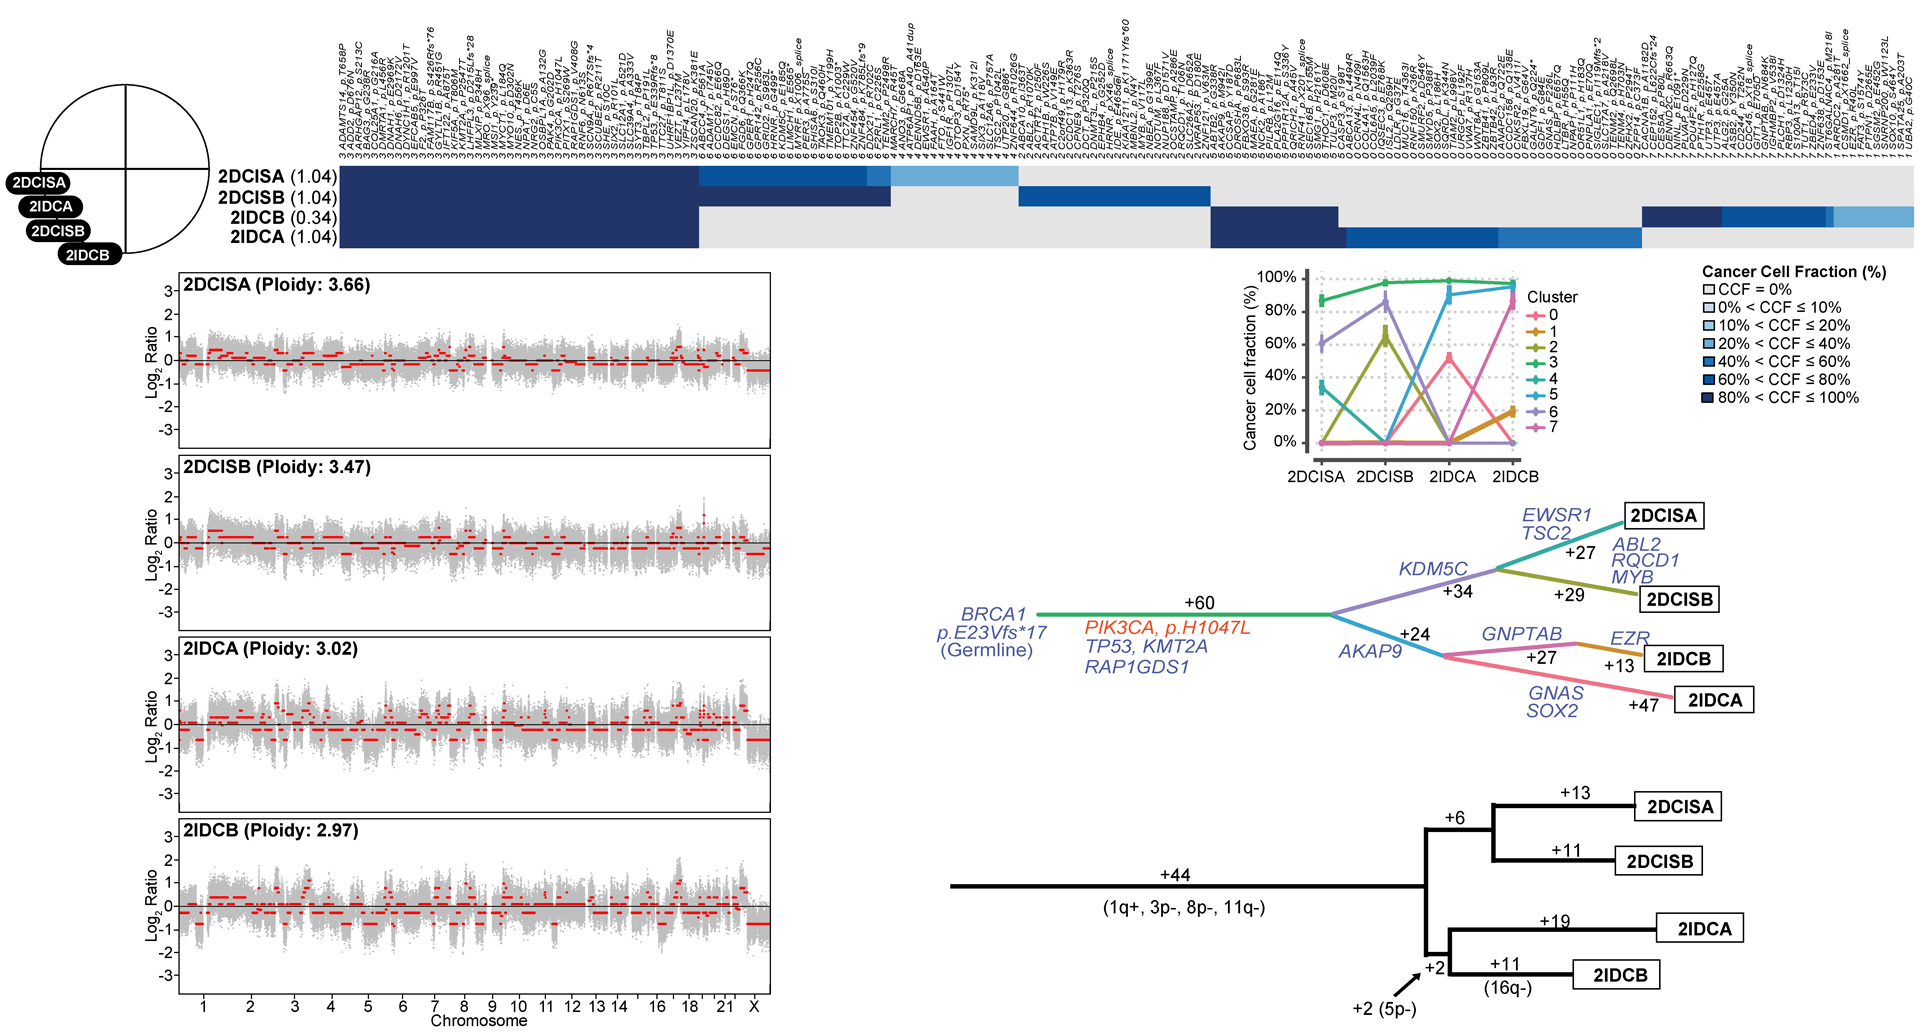The image size is (1920, 1032).
Task: Click the '+24' branch label
Action: click(x=1415, y=634)
